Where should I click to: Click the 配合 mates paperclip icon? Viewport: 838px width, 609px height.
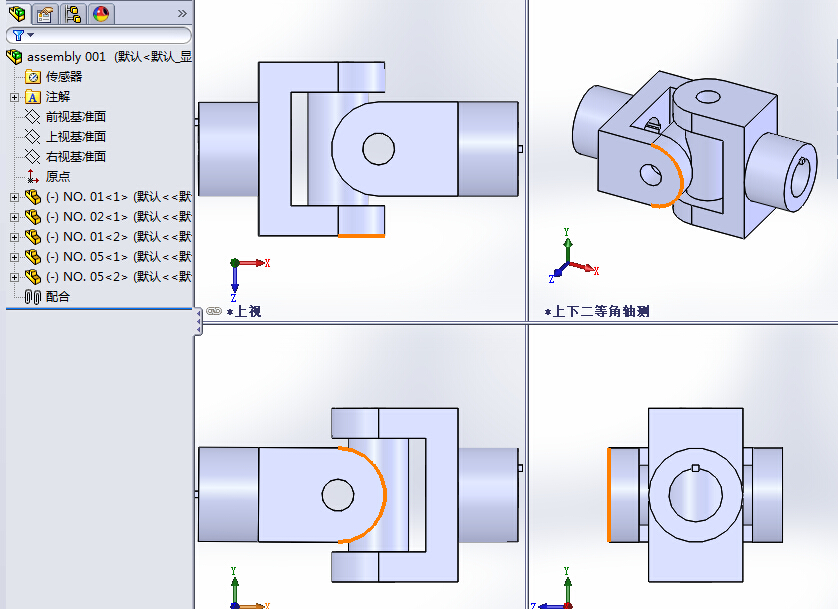pos(33,297)
